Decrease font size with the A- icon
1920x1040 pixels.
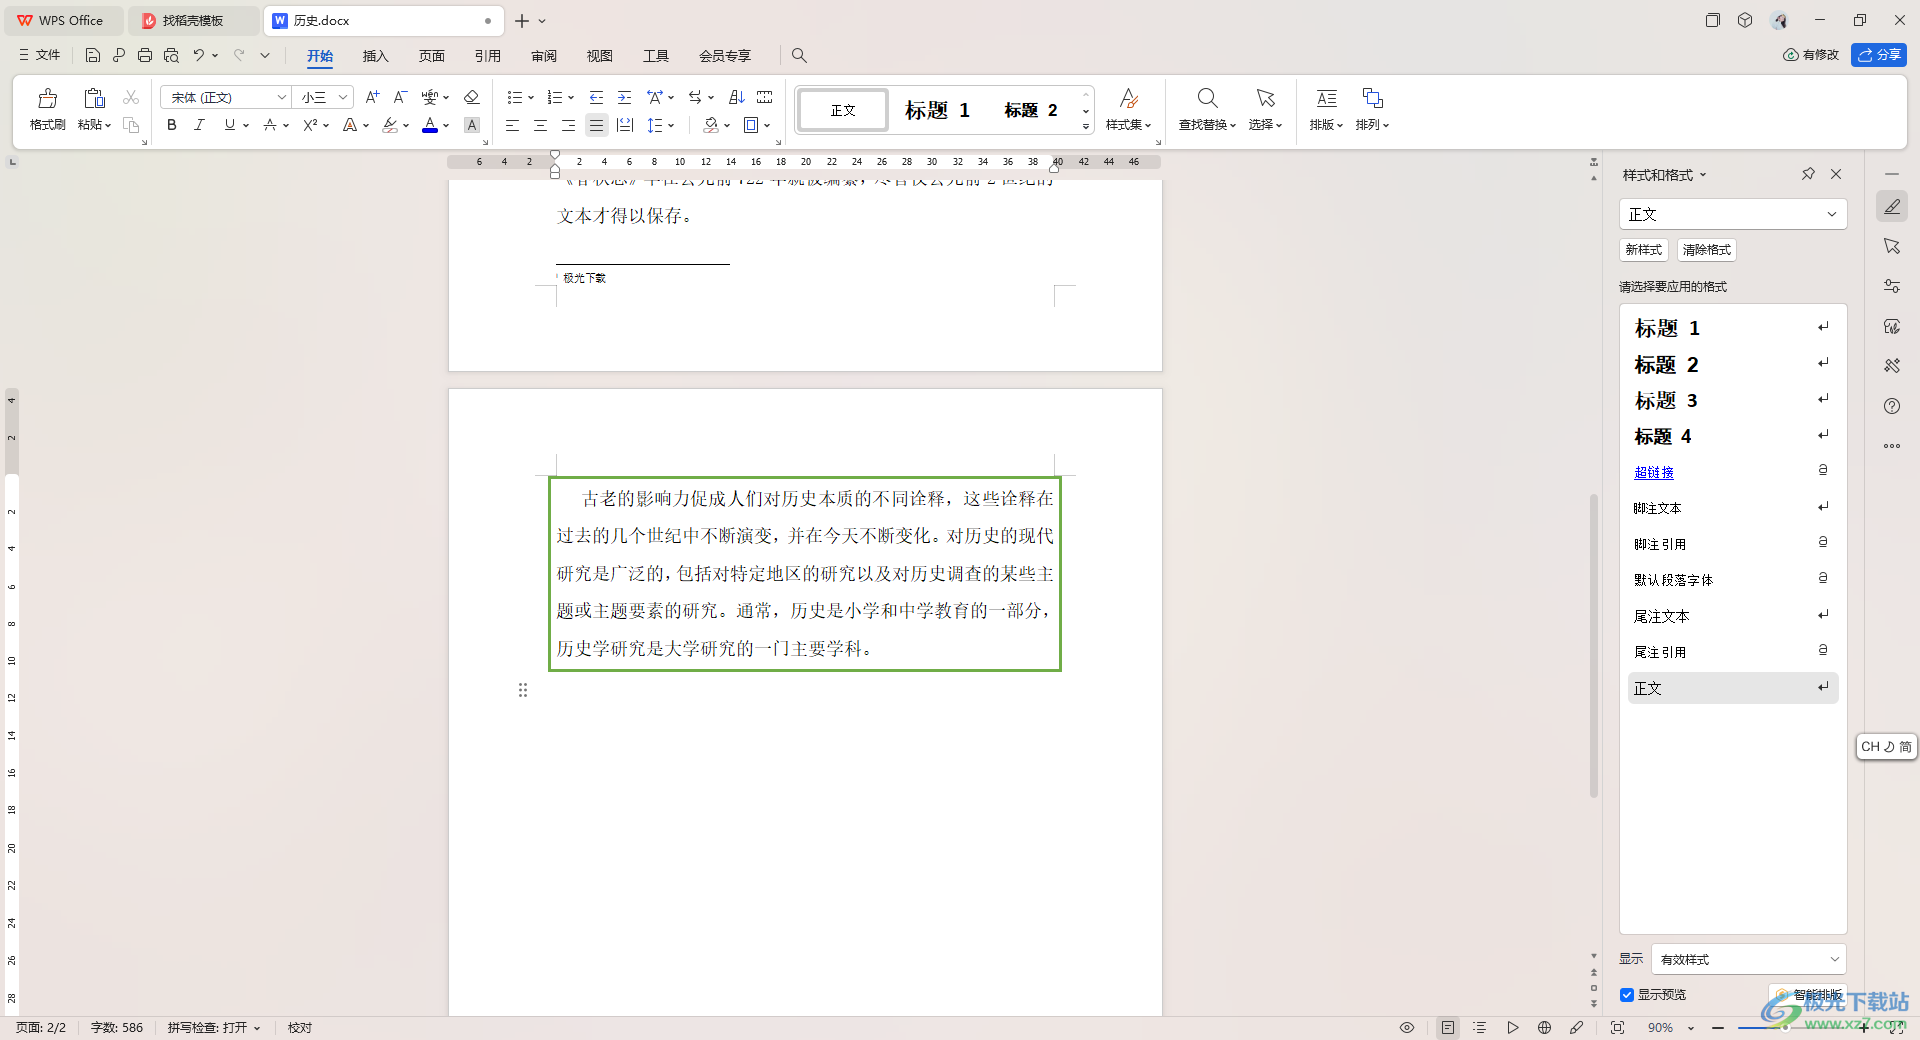click(x=400, y=97)
